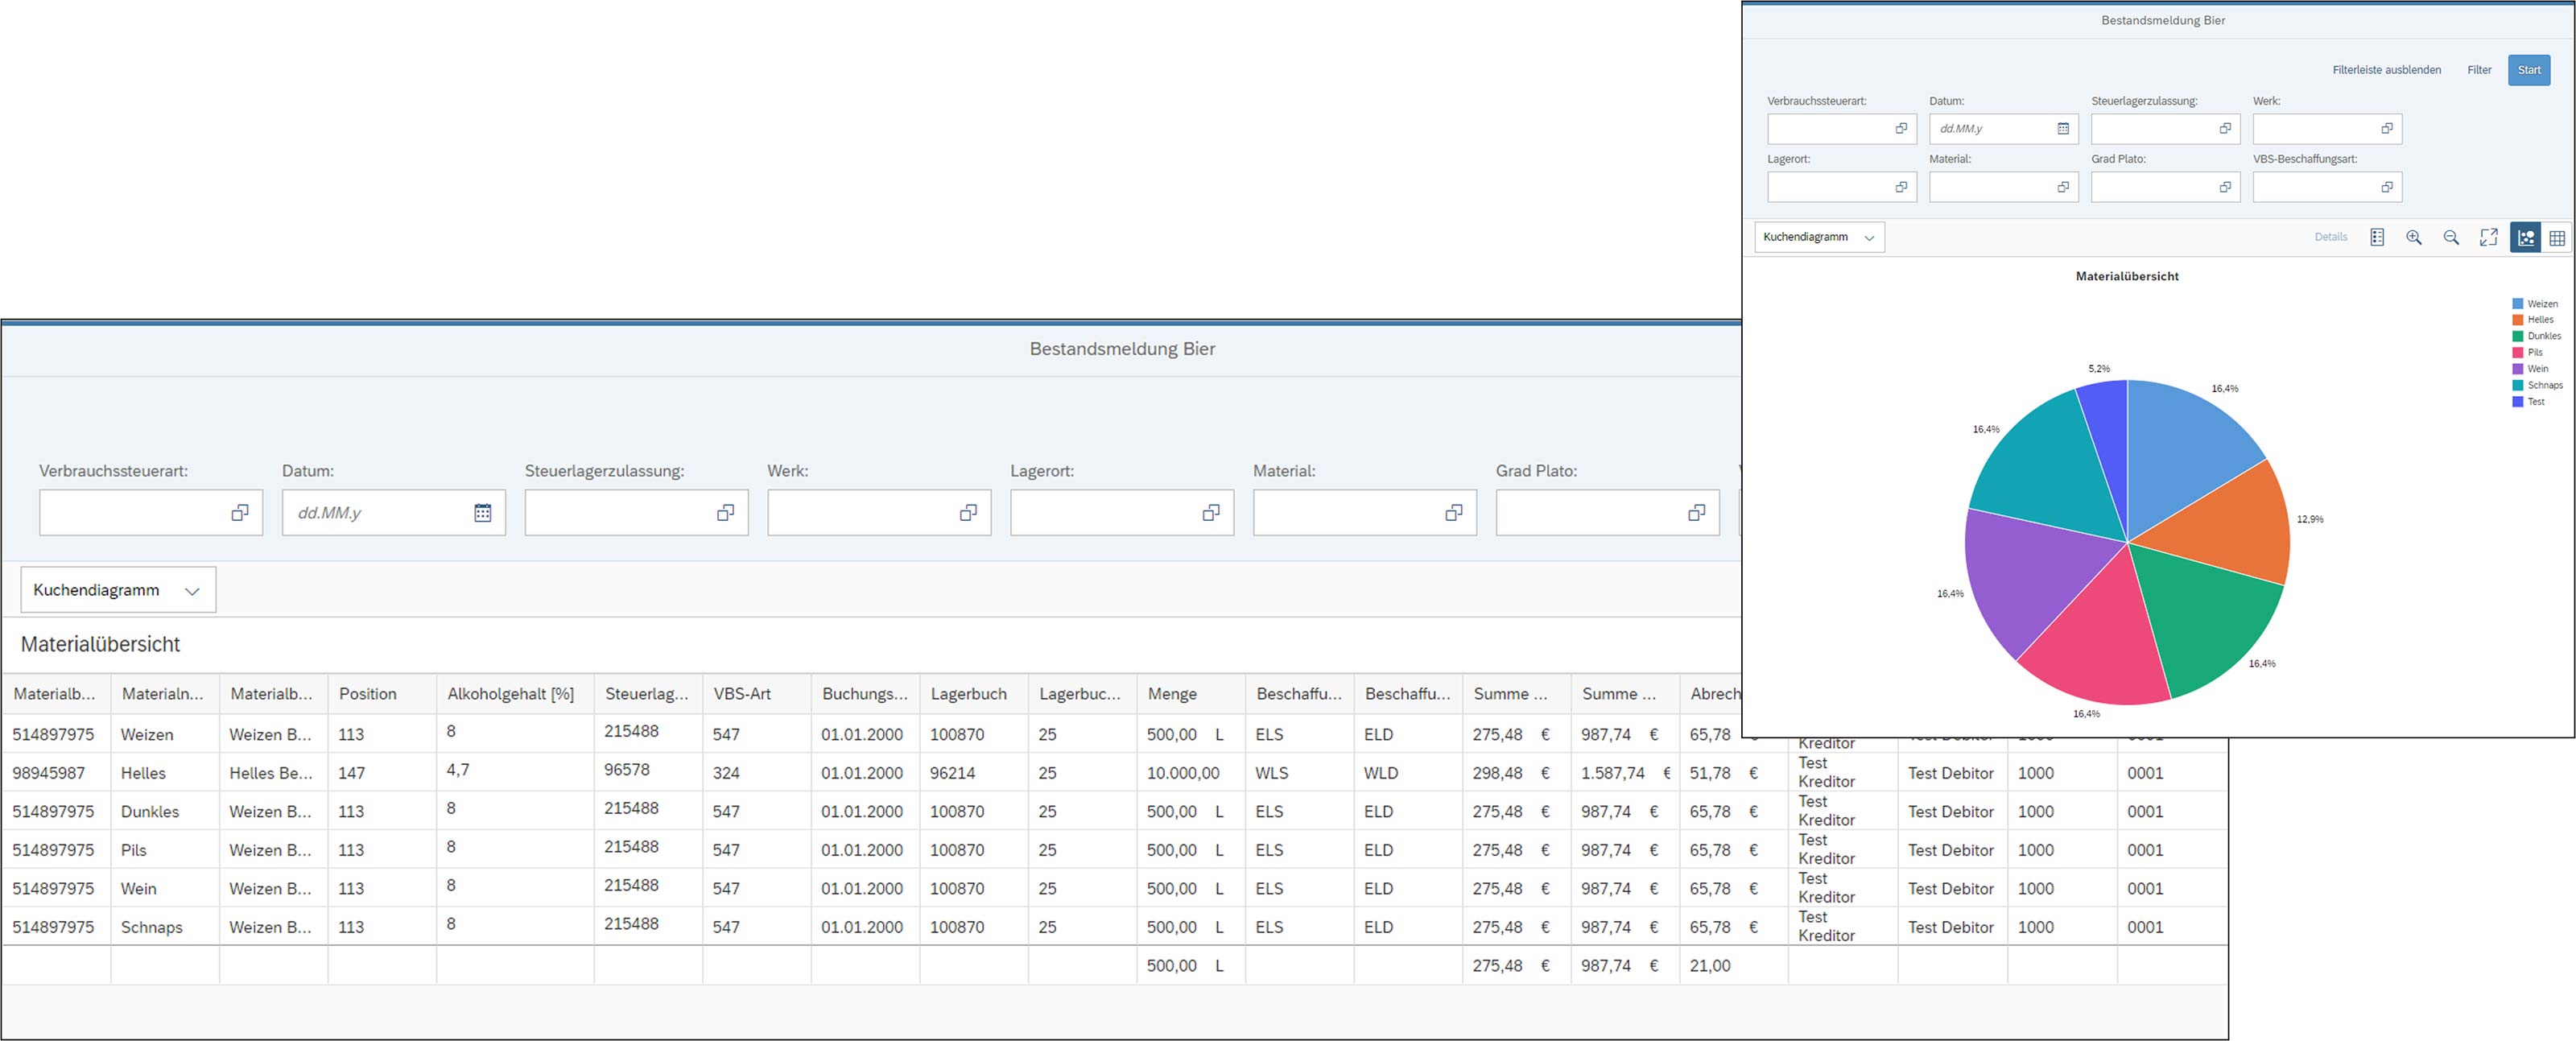Open VBS-Beschaffungsart value help in chart panel

(x=2387, y=187)
